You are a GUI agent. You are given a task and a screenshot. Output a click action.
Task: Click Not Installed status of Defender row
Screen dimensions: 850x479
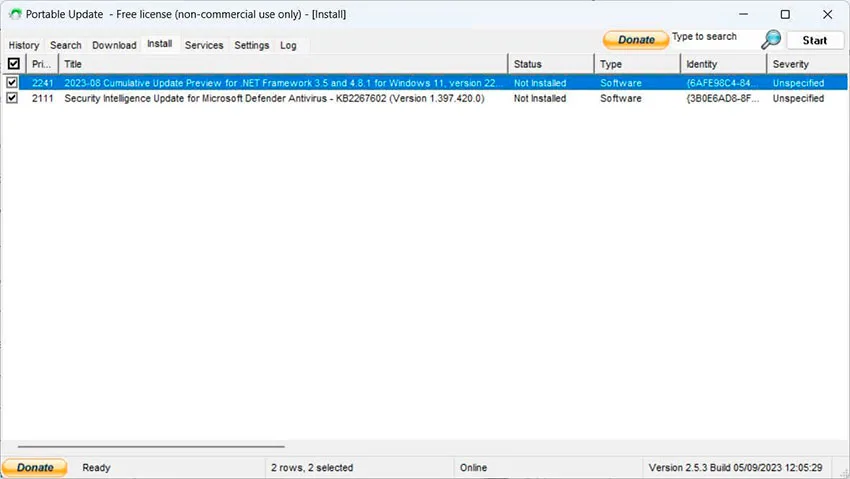540,99
